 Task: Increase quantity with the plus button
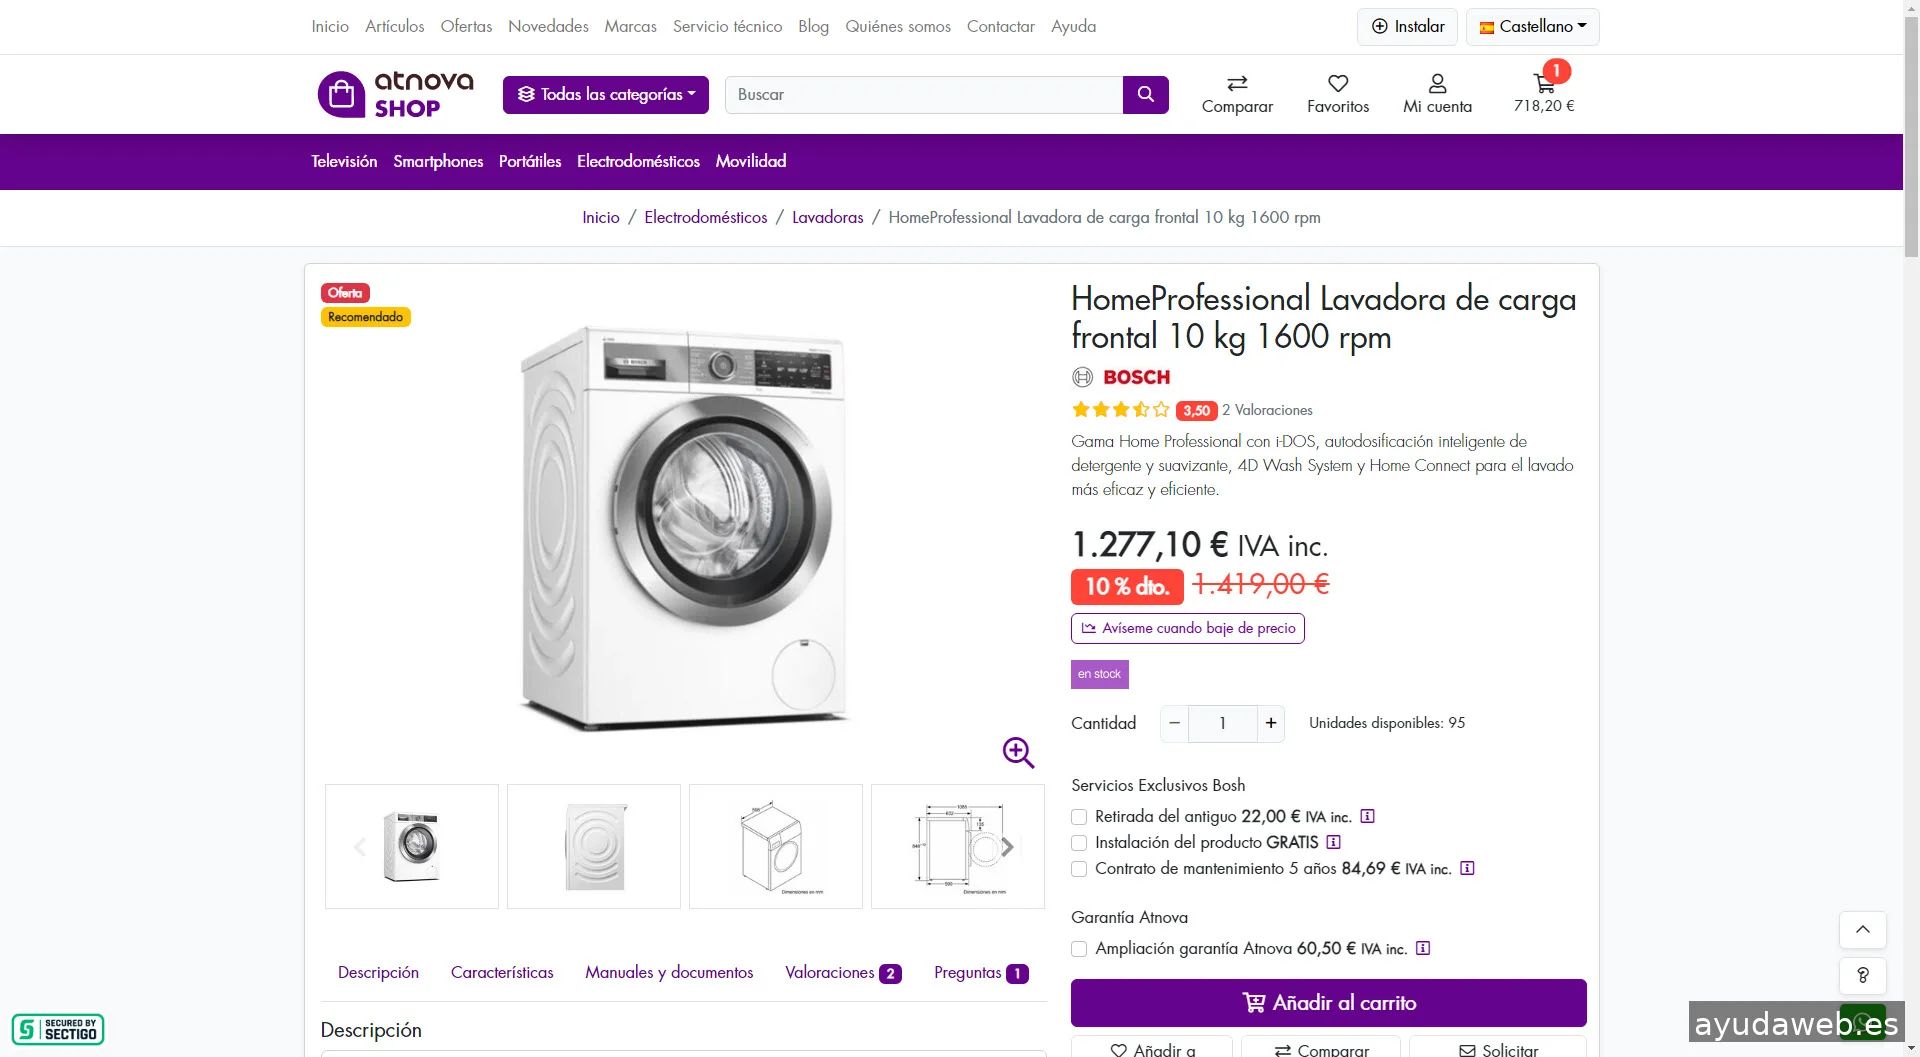pos(1270,723)
